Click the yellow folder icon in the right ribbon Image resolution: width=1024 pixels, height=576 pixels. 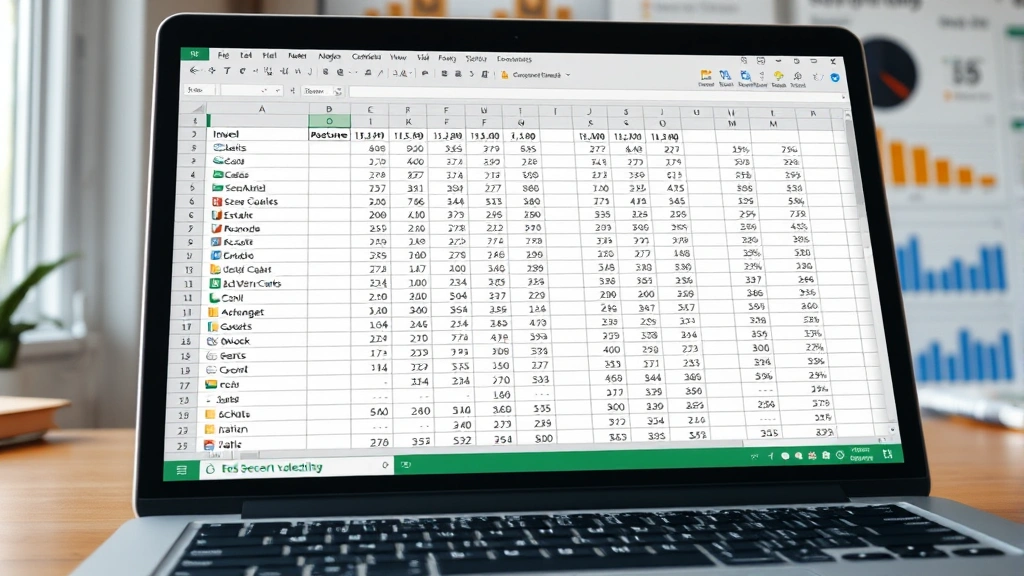(x=706, y=75)
